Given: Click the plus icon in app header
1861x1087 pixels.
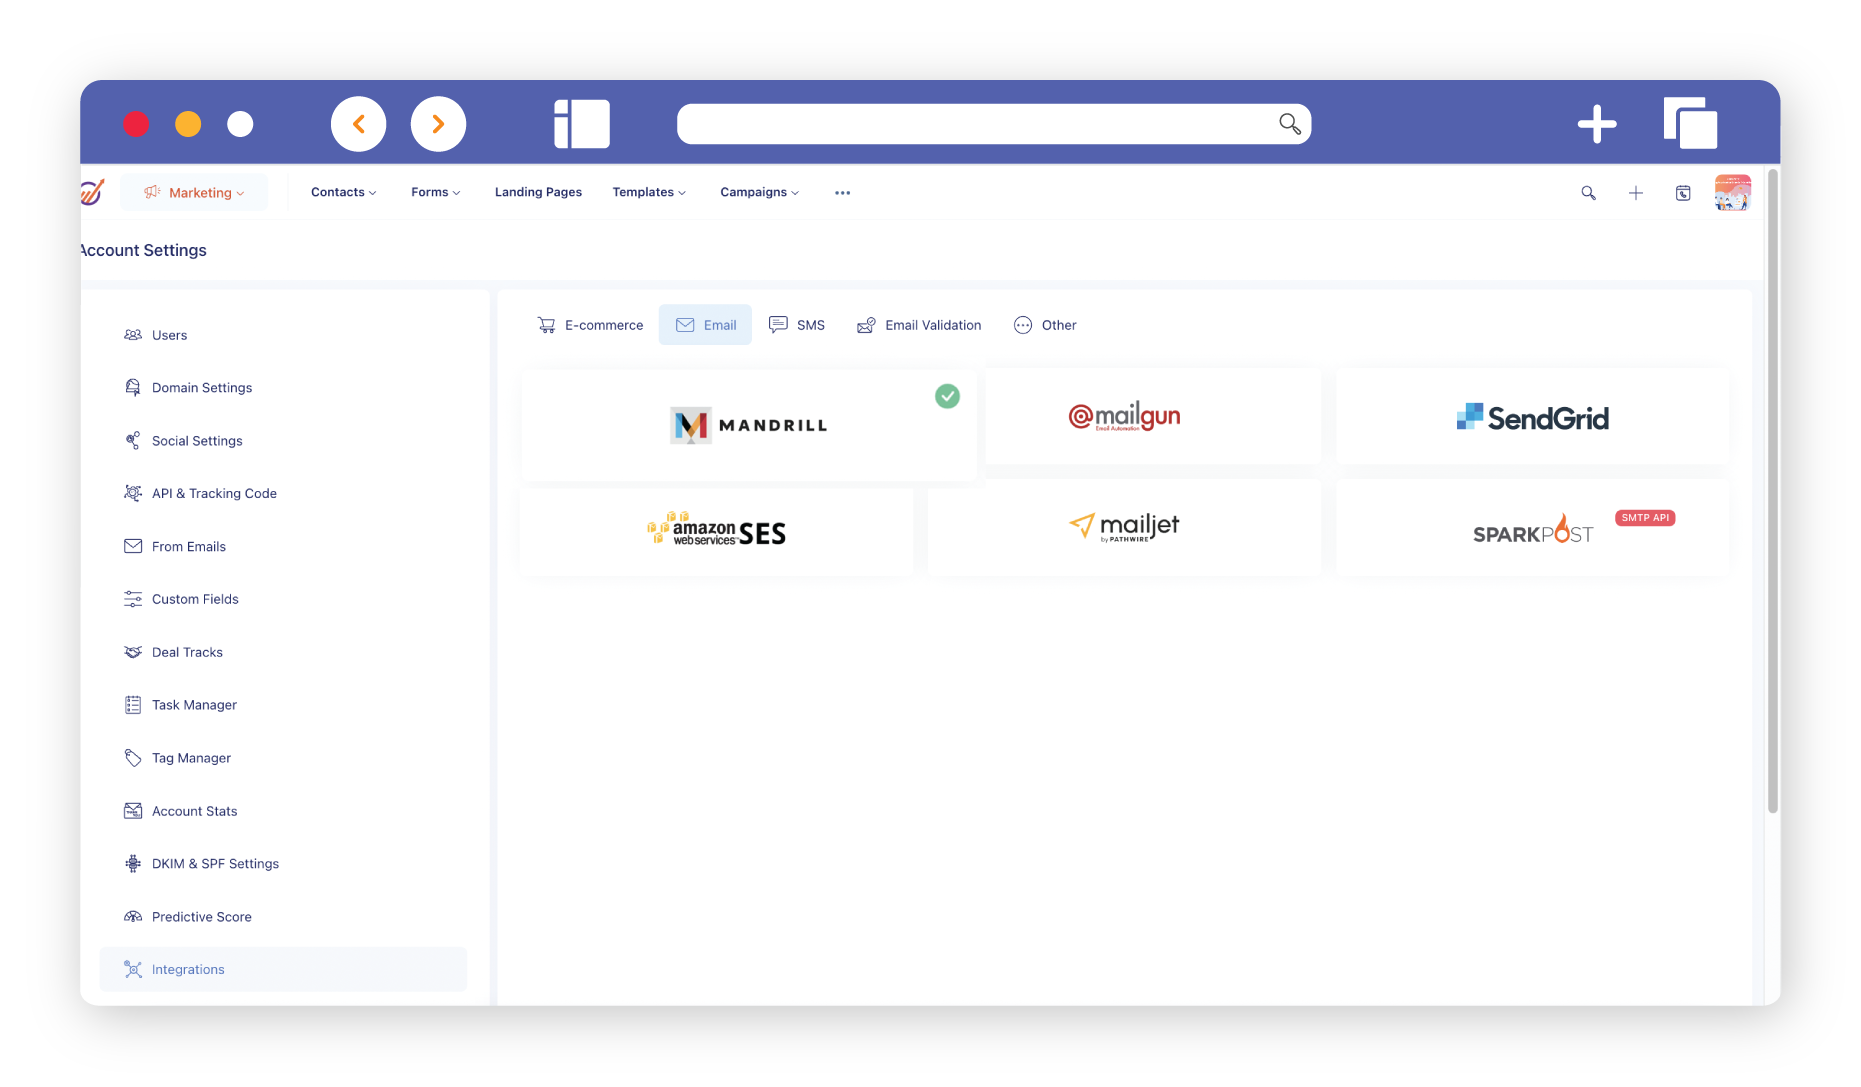Looking at the screenshot, I should pyautogui.click(x=1636, y=193).
